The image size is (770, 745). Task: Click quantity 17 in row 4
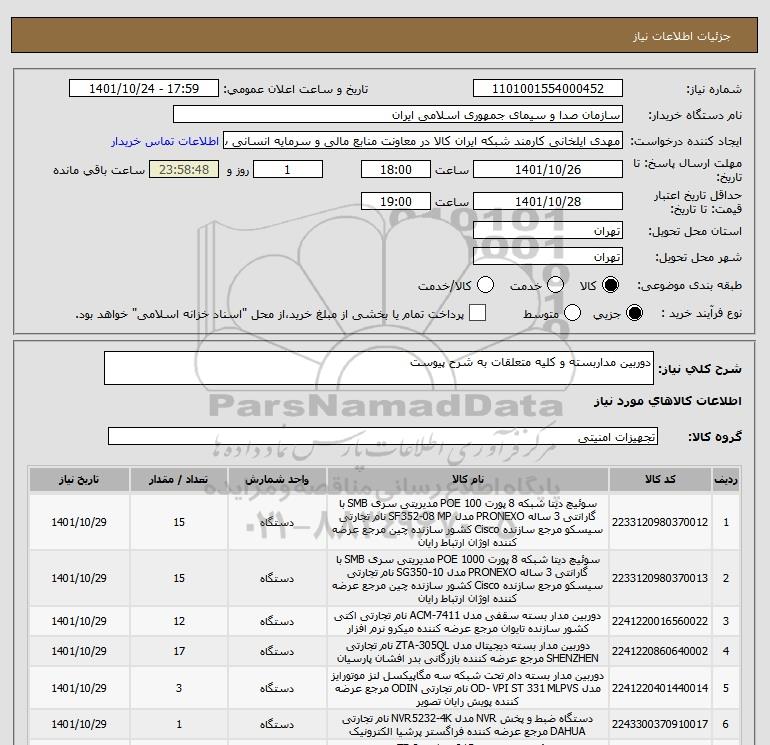[179, 651]
